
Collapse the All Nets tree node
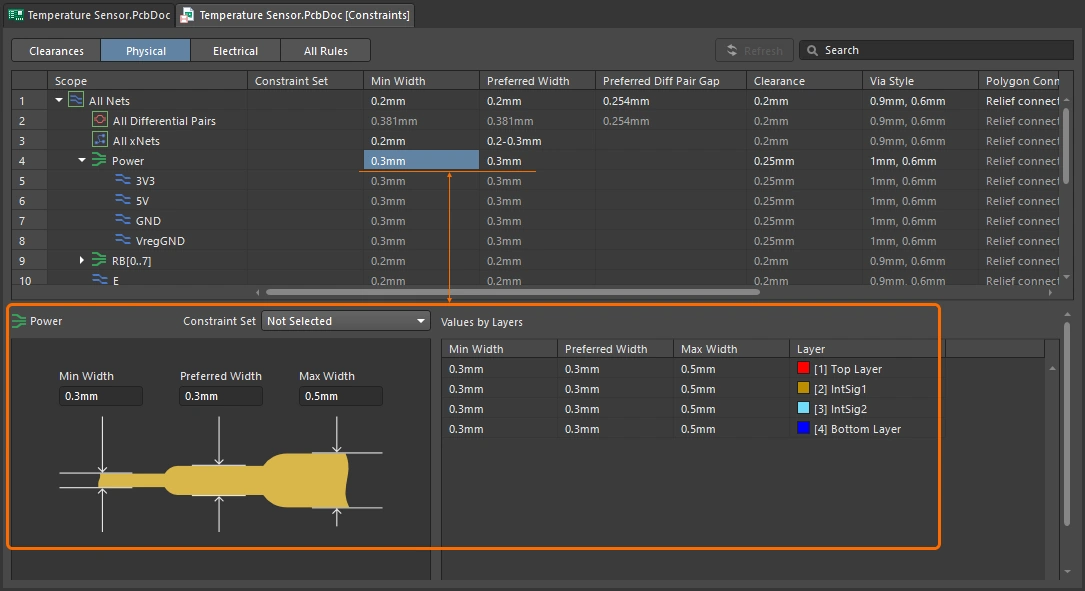[x=59, y=100]
